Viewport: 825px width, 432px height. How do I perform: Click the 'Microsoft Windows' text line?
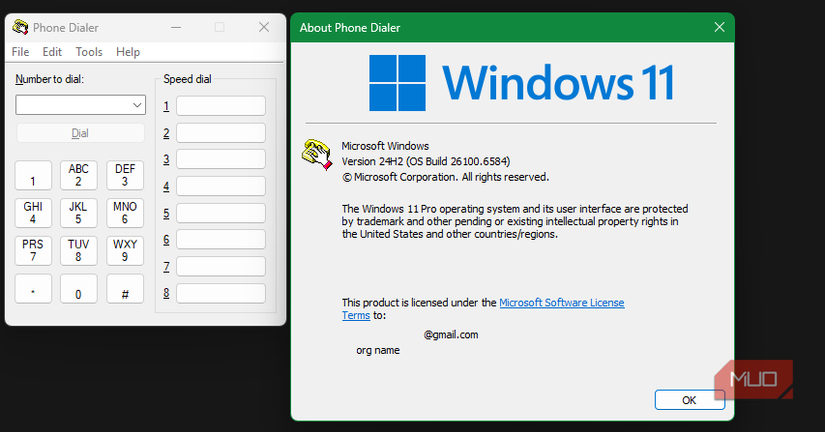pyautogui.click(x=385, y=146)
